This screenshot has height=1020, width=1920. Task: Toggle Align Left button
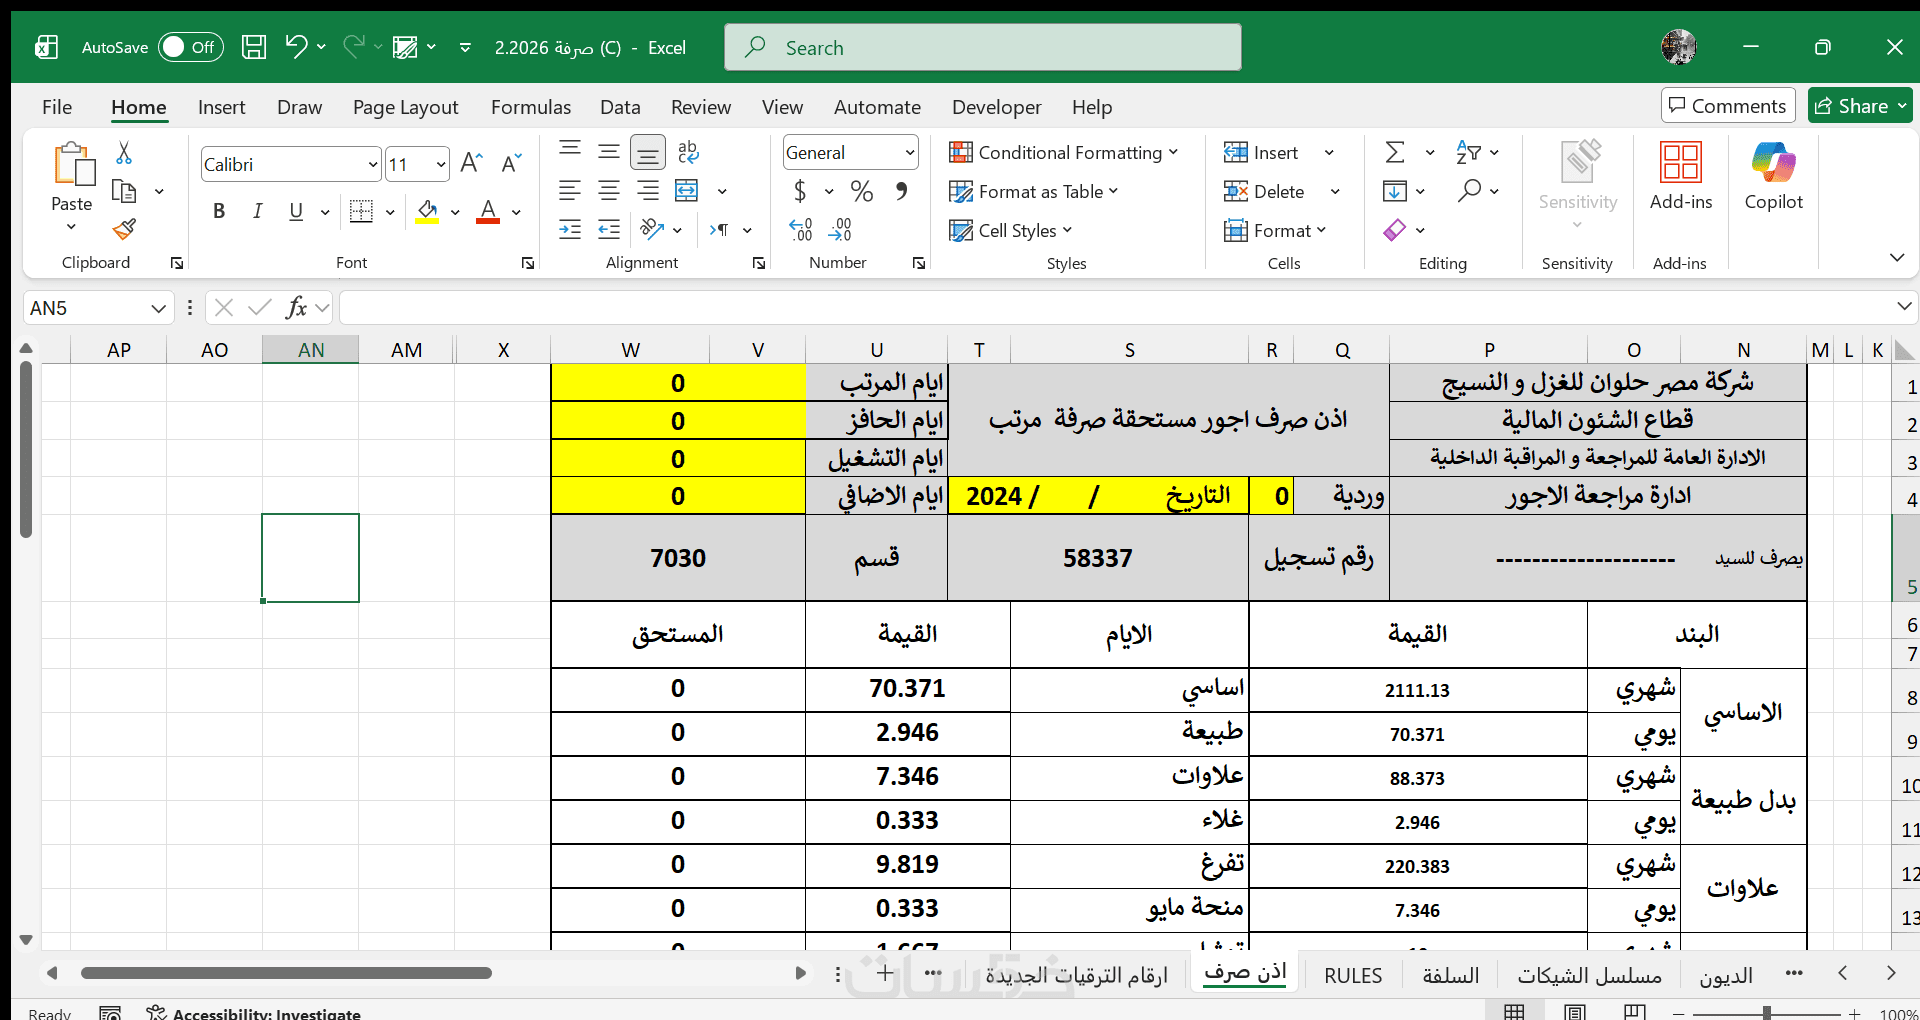(570, 191)
